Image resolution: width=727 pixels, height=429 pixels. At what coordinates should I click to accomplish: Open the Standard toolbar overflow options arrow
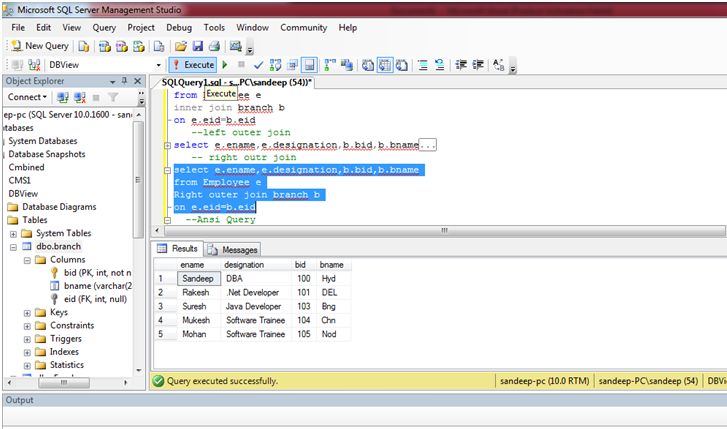tap(250, 48)
